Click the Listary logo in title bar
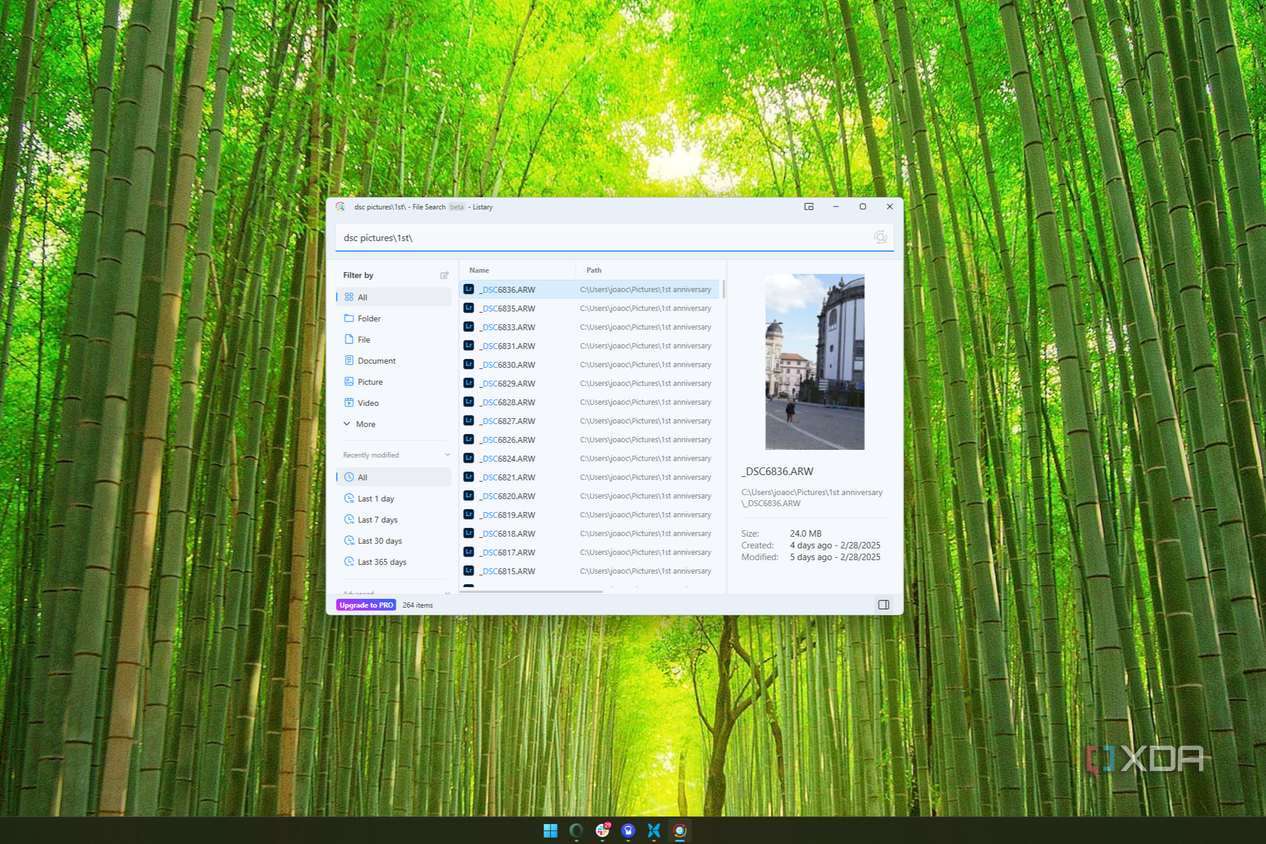Screen dimensions: 1266x844 click(341, 207)
